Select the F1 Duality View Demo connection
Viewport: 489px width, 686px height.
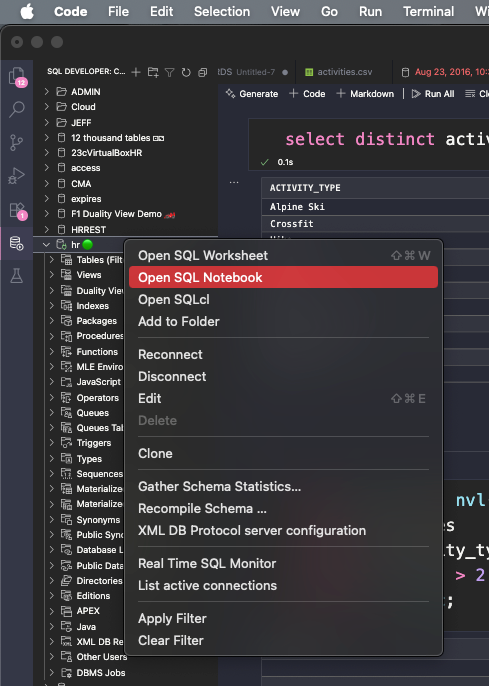click(x=126, y=214)
